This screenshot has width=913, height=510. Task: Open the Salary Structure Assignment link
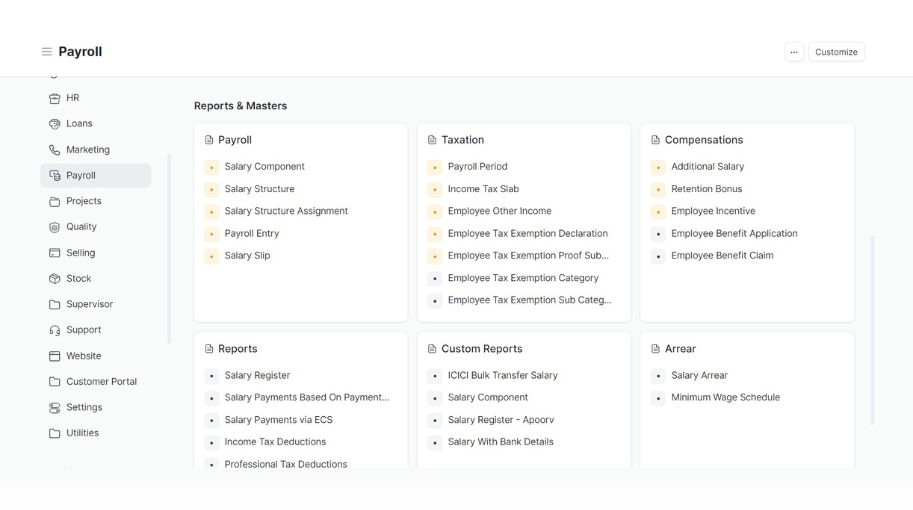coord(286,211)
